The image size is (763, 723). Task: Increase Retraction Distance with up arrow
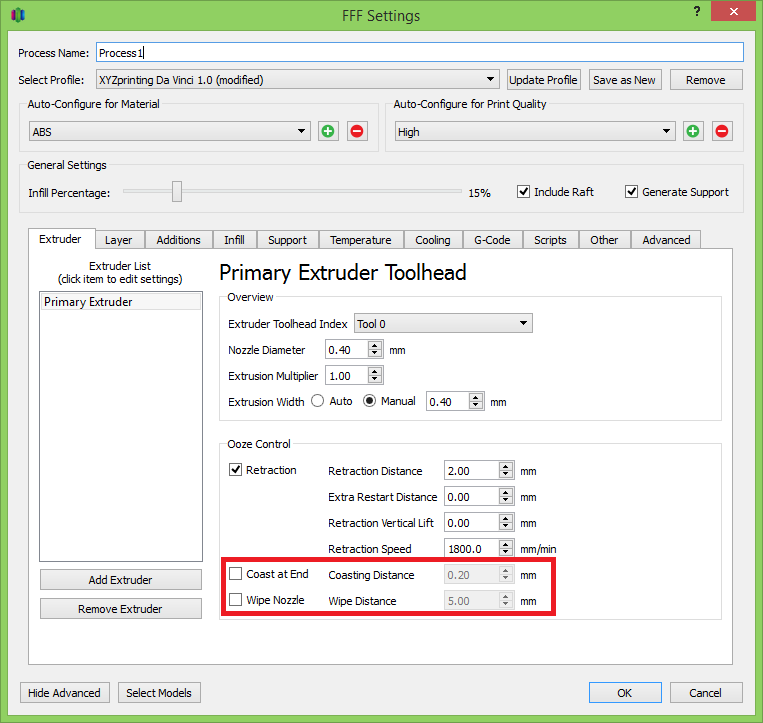[506, 466]
